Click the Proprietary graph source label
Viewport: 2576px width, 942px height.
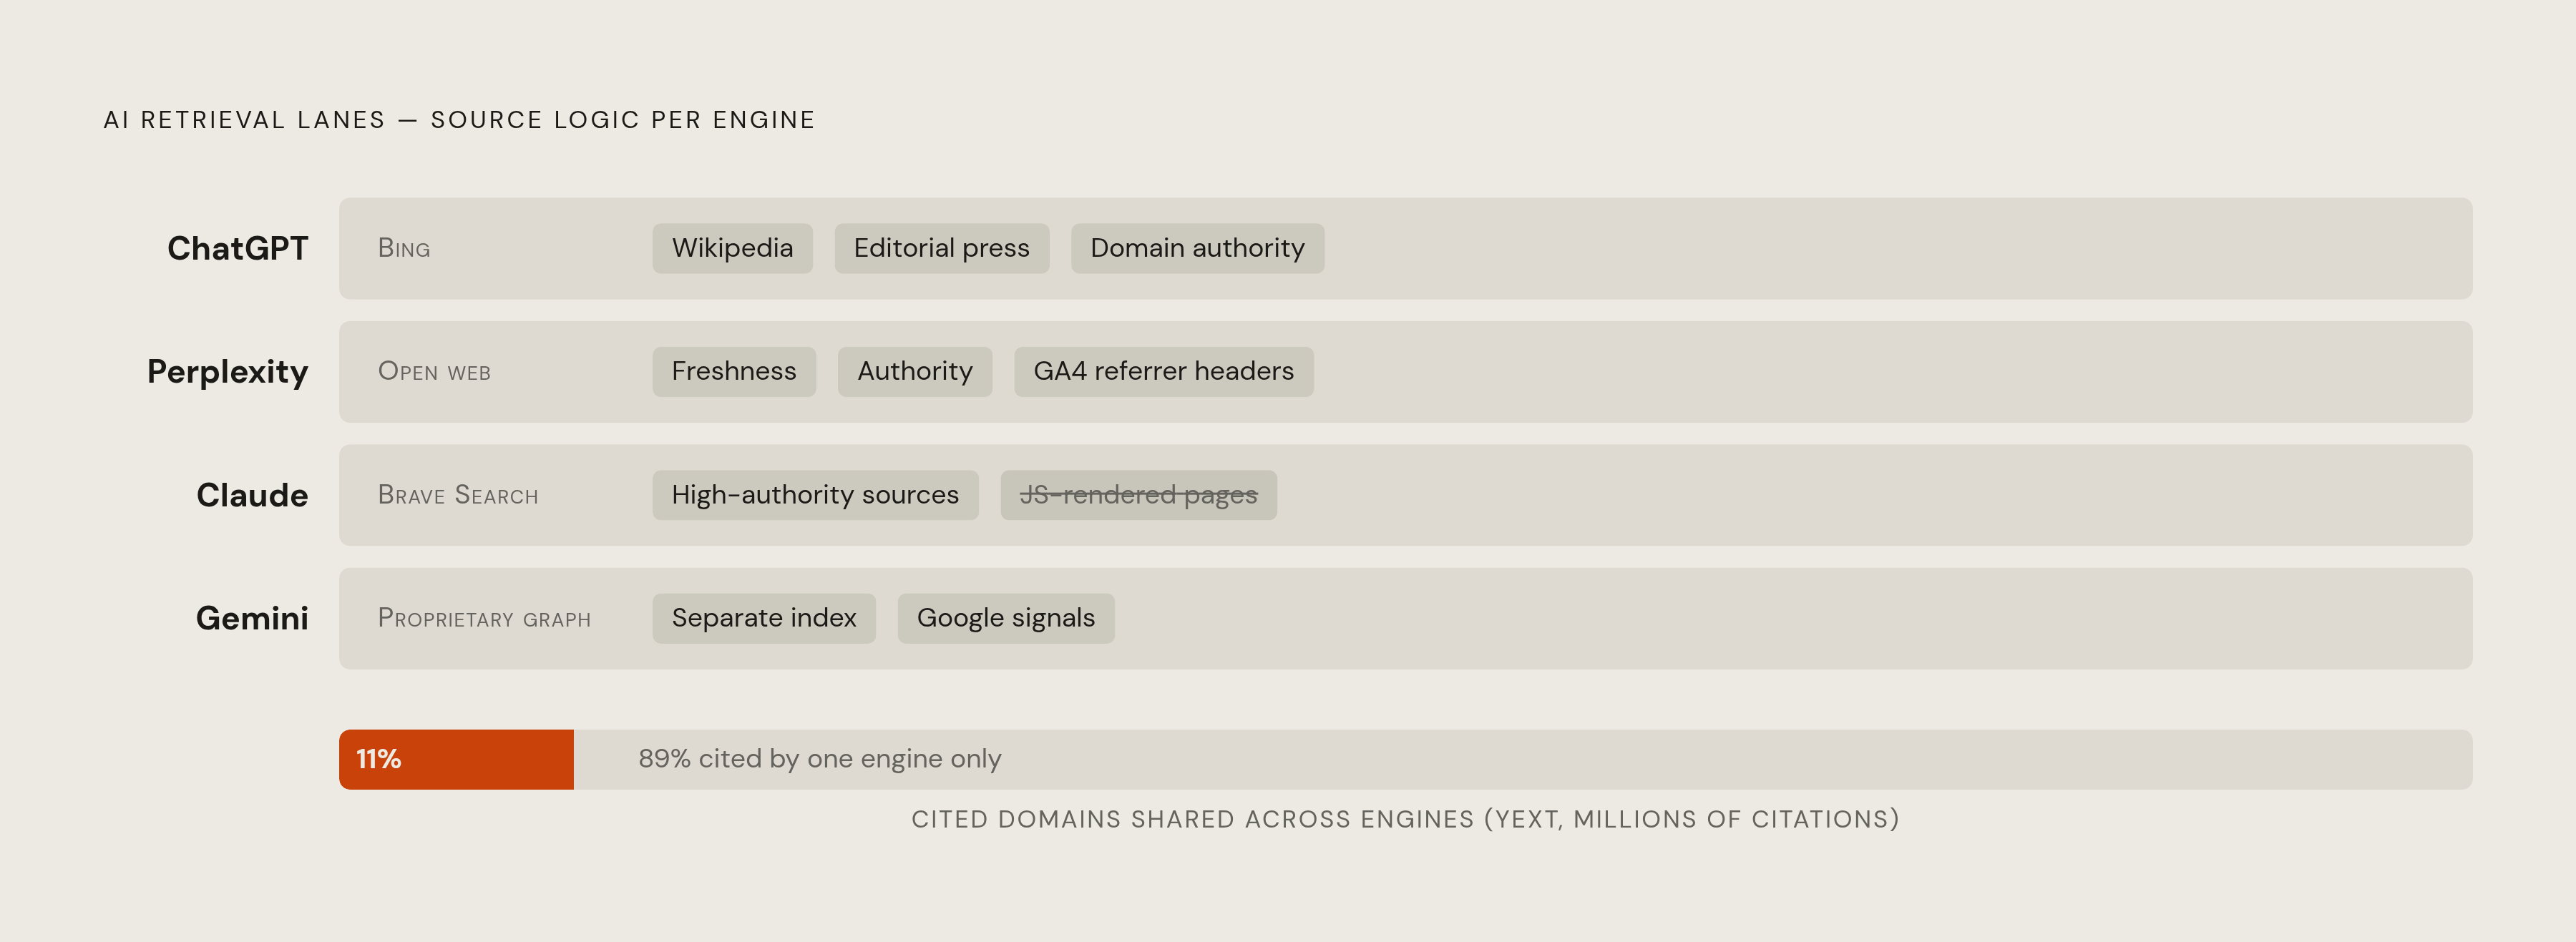484,618
